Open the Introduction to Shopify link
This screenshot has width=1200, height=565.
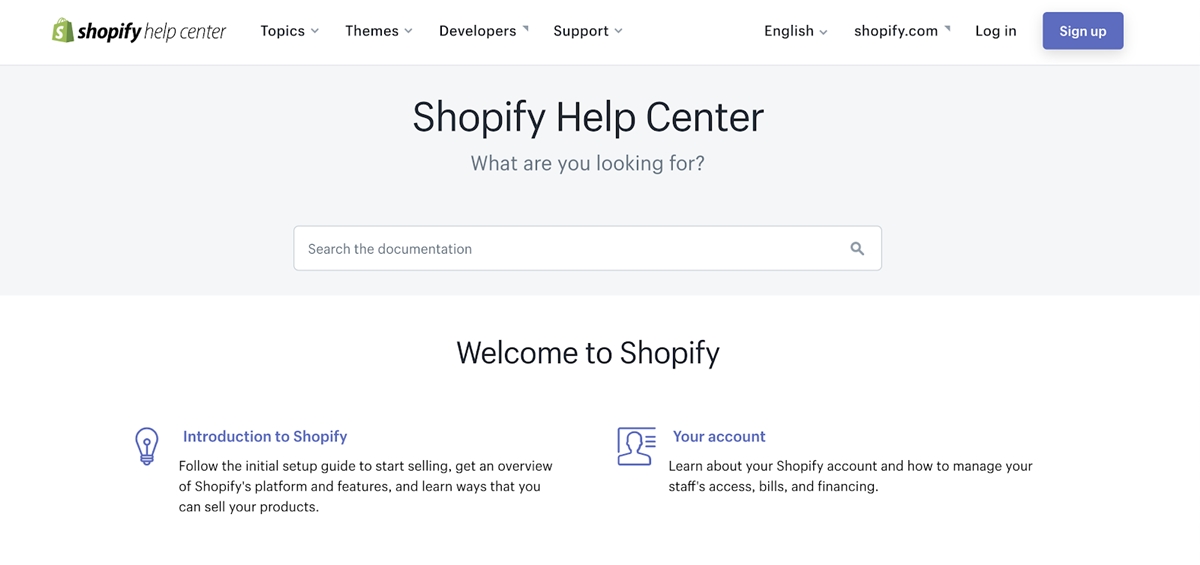265,437
